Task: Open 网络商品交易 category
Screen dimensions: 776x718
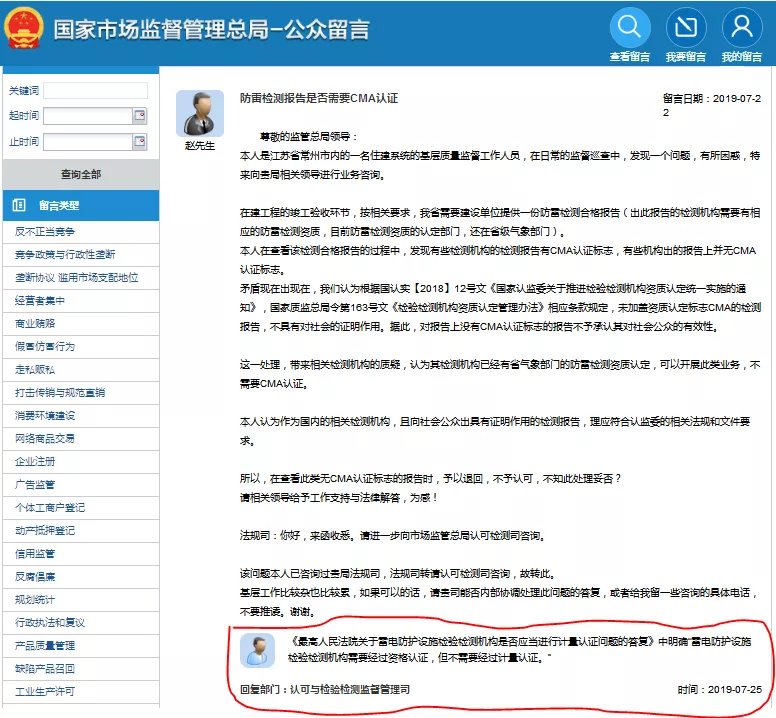Action: (x=45, y=438)
